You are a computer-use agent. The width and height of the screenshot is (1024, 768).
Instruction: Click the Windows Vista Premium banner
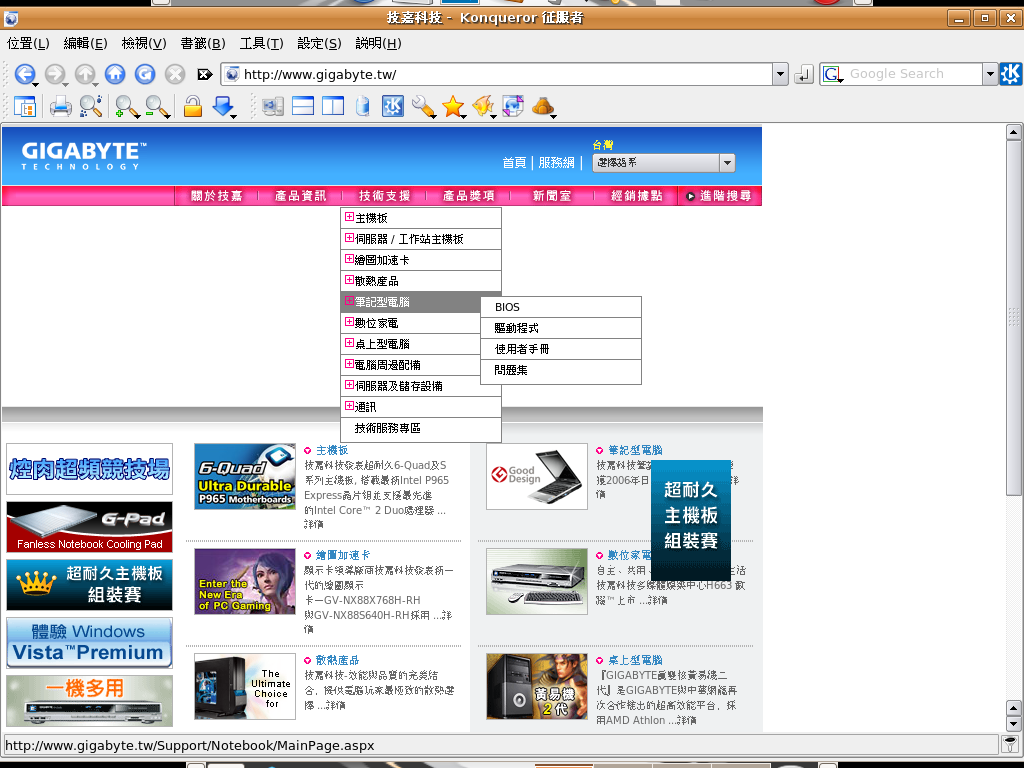[x=89, y=642]
